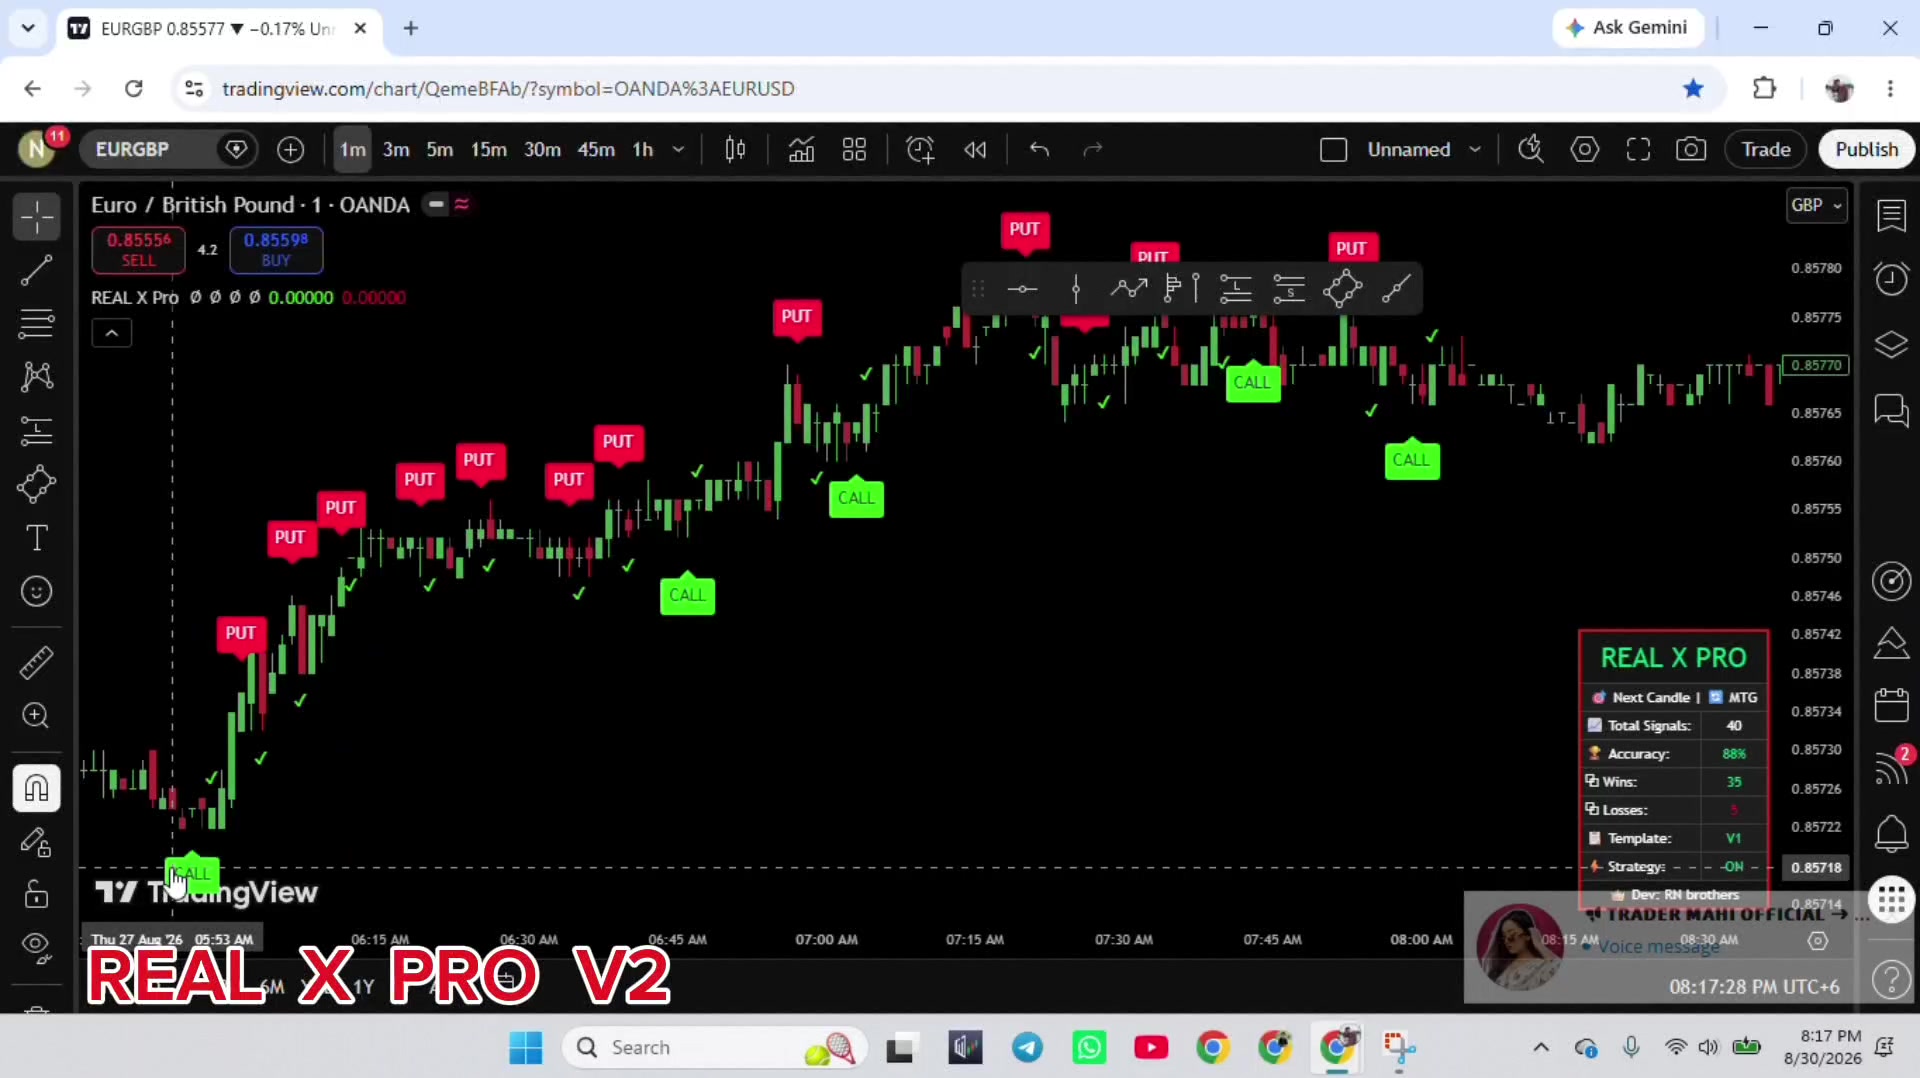Image resolution: width=1920 pixels, height=1078 pixels.
Task: Switch to the 3m timeframe
Action: point(396,149)
